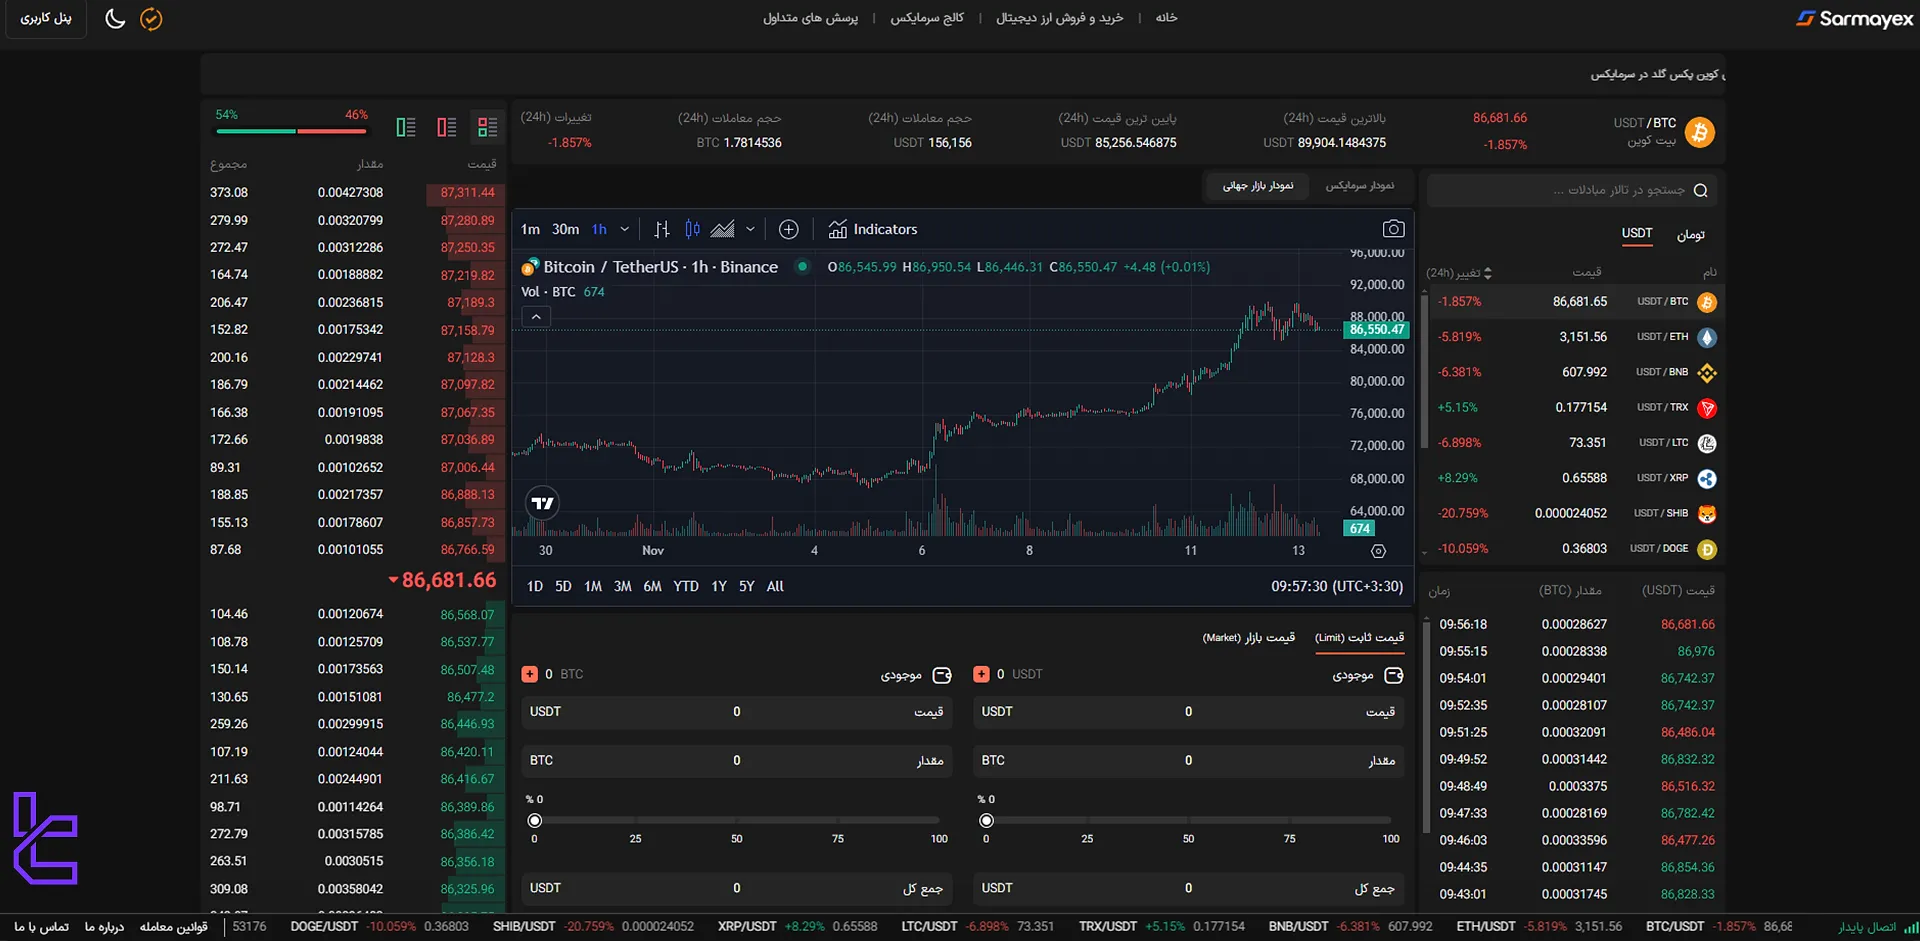Select the USDT market tab
Viewport: 1920px width, 941px height.
[x=1636, y=234]
